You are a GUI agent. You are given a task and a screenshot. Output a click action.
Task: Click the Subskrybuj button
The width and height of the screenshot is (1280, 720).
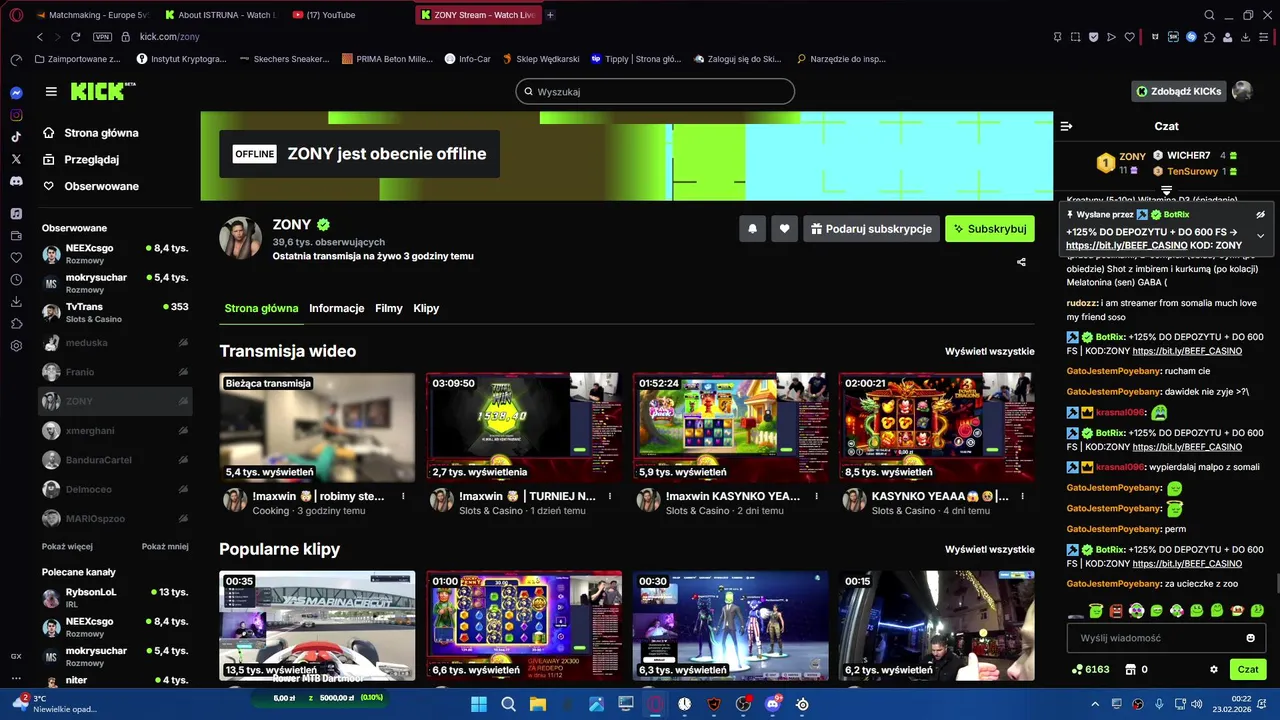coord(990,229)
